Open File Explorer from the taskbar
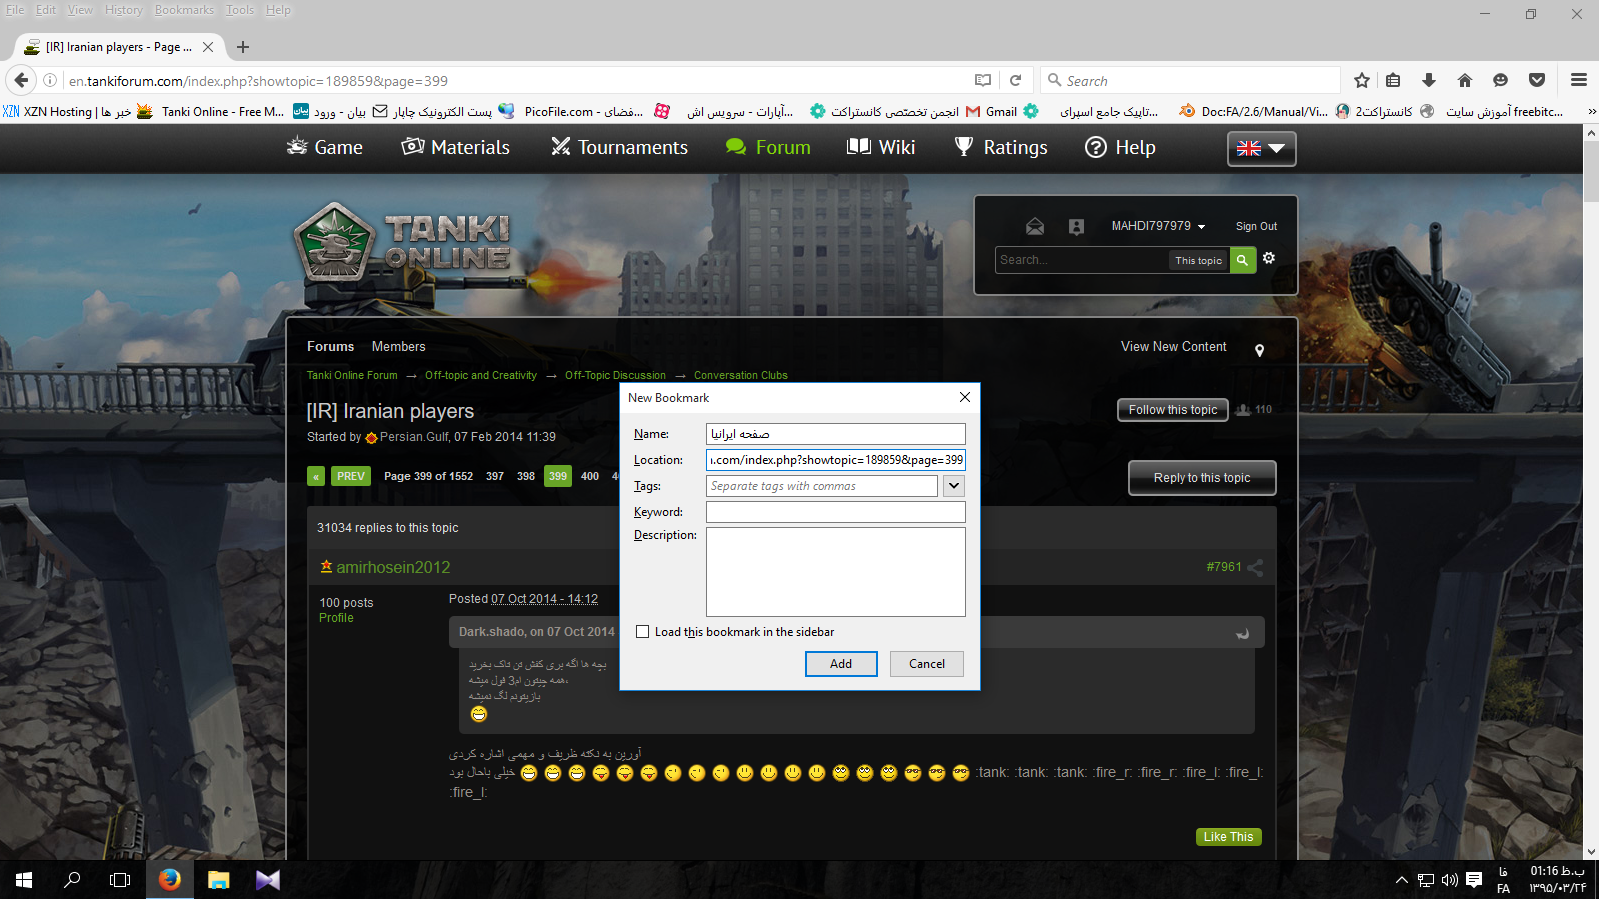This screenshot has height=899, width=1599. 218,880
